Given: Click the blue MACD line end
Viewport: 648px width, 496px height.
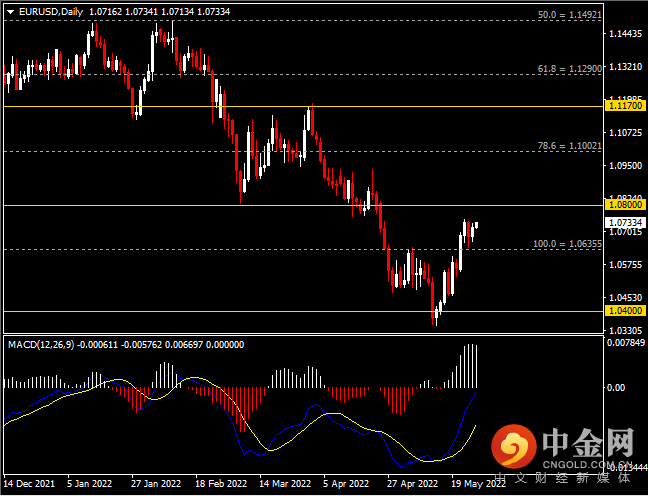Looking at the screenshot, I should [x=476, y=393].
